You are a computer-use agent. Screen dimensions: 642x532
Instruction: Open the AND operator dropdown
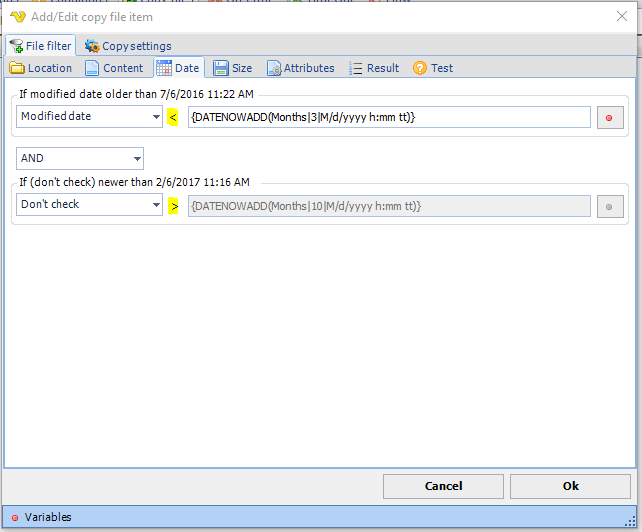pyautogui.click(x=136, y=159)
